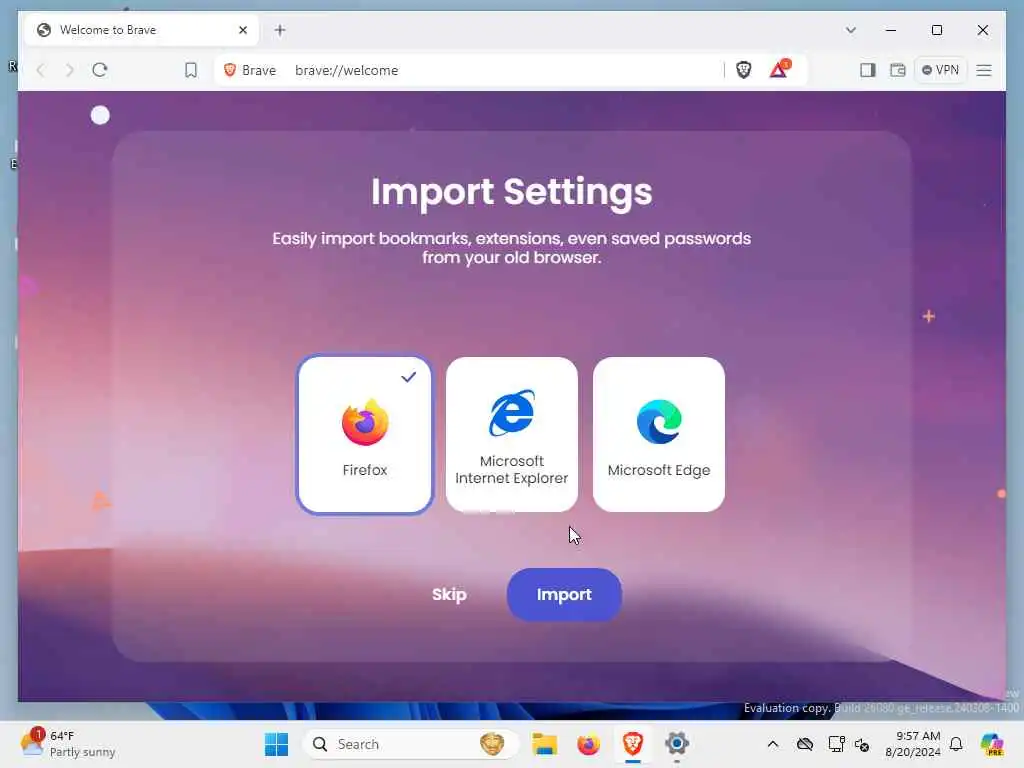This screenshot has height=768, width=1024.
Task: Open the clock showing 9:57 AM
Action: click(x=912, y=744)
